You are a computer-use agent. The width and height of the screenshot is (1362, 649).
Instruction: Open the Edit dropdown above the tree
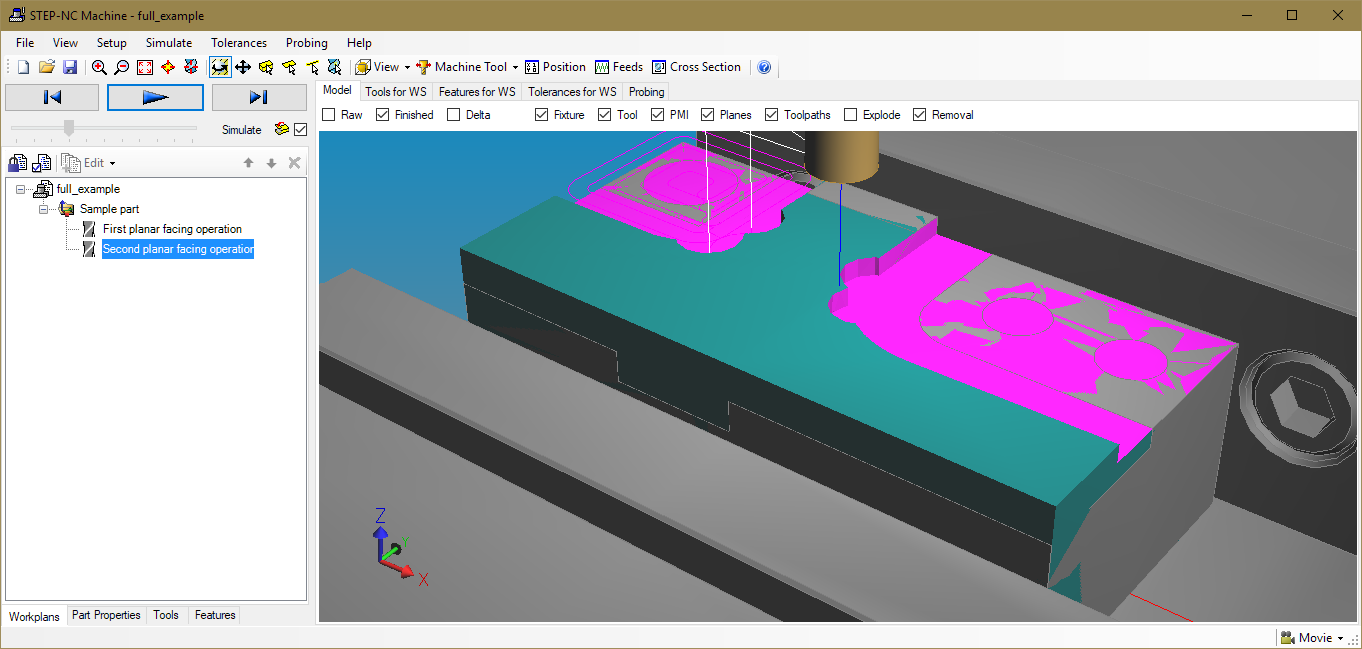click(x=88, y=163)
